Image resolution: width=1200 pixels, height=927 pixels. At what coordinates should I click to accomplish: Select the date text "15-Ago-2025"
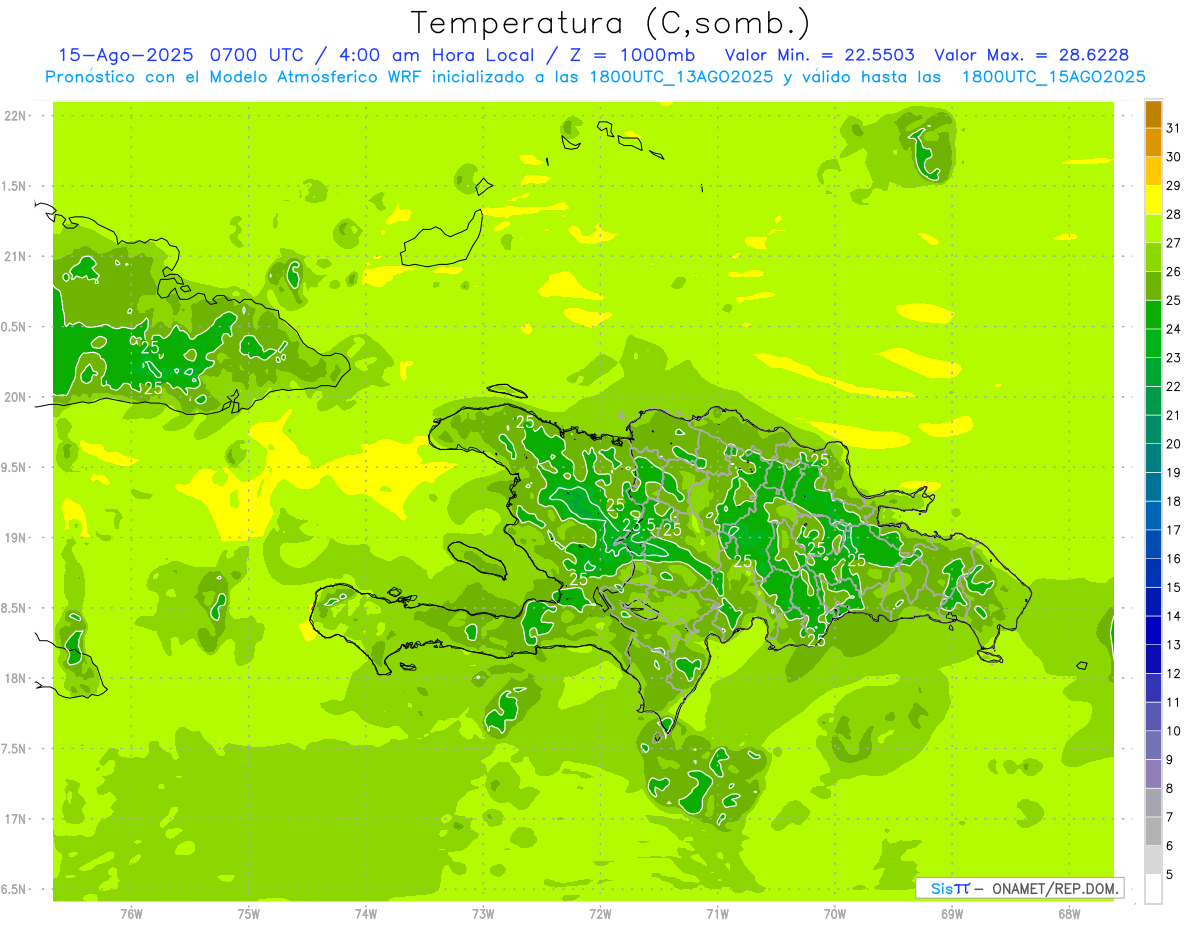[x=127, y=55]
